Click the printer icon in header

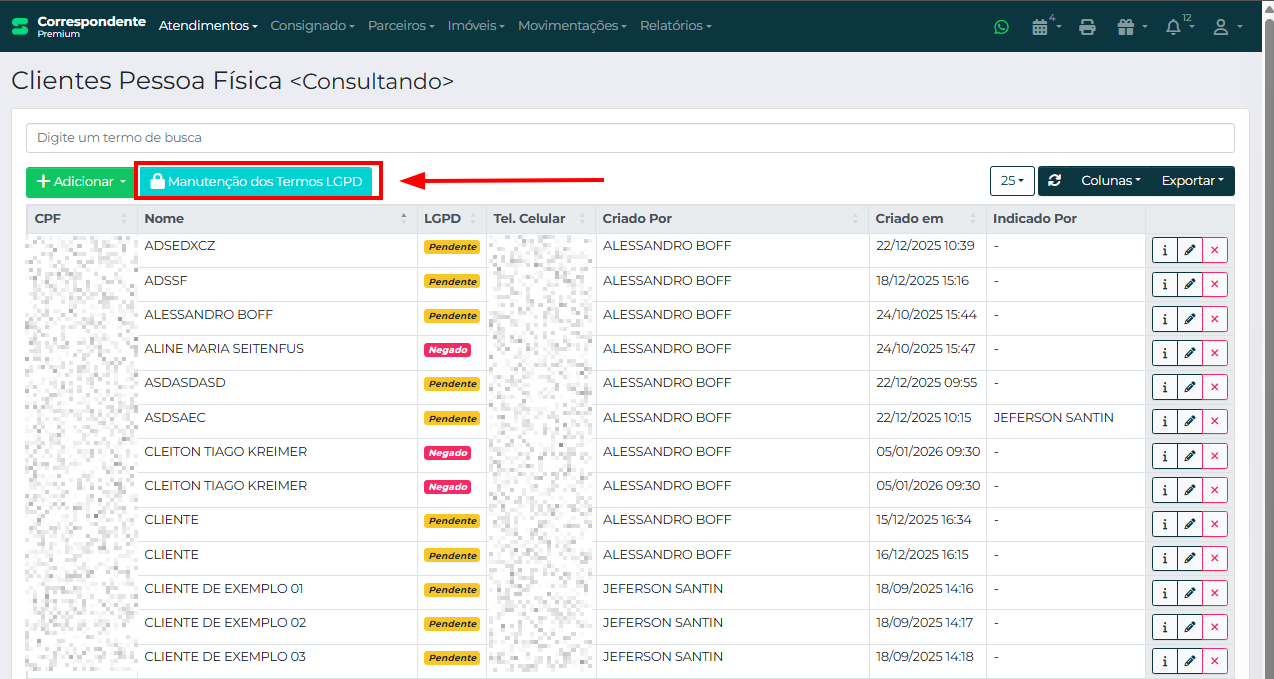click(1087, 27)
